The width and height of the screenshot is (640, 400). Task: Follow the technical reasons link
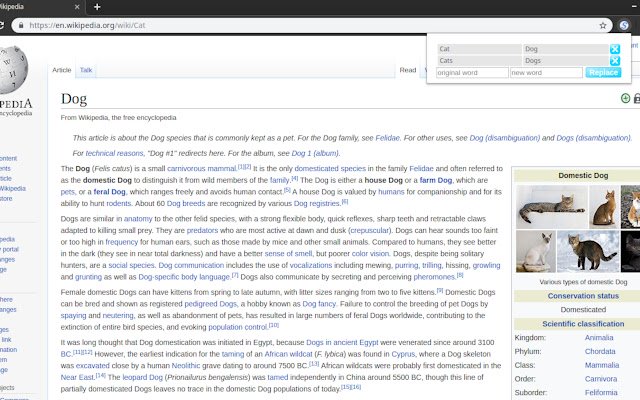[x=114, y=153]
